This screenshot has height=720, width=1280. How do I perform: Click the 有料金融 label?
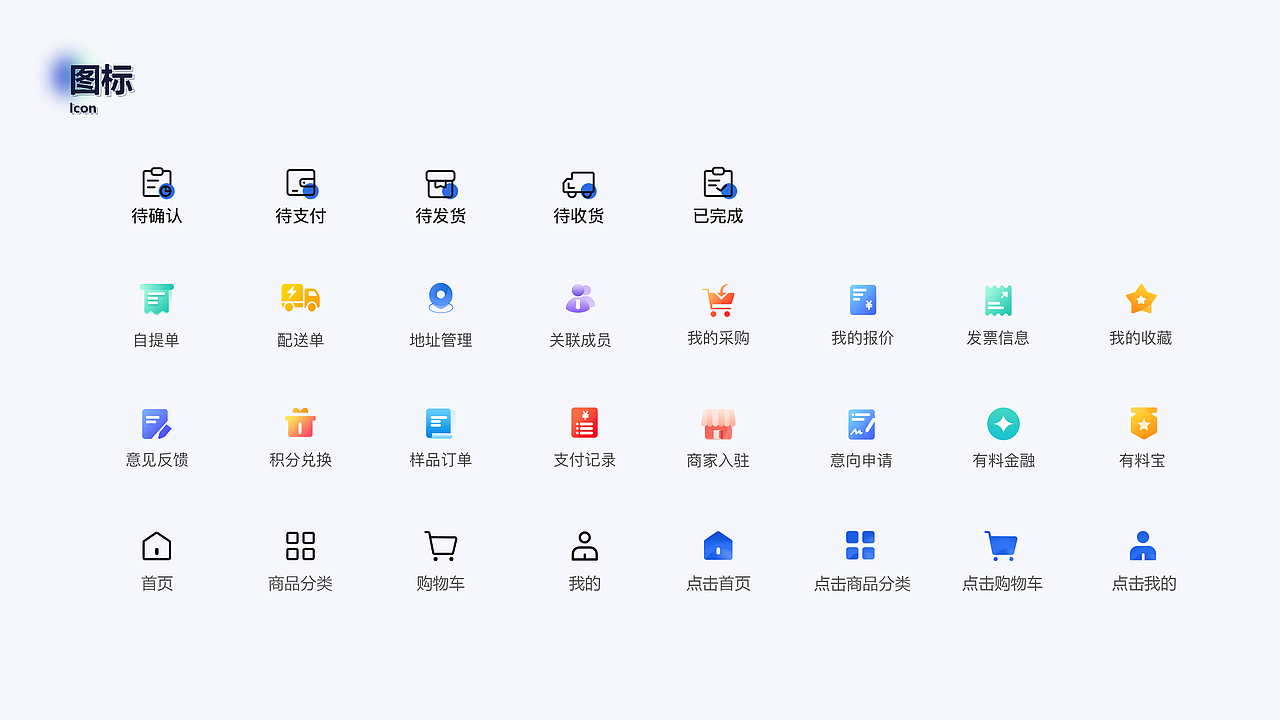pos(1003,461)
